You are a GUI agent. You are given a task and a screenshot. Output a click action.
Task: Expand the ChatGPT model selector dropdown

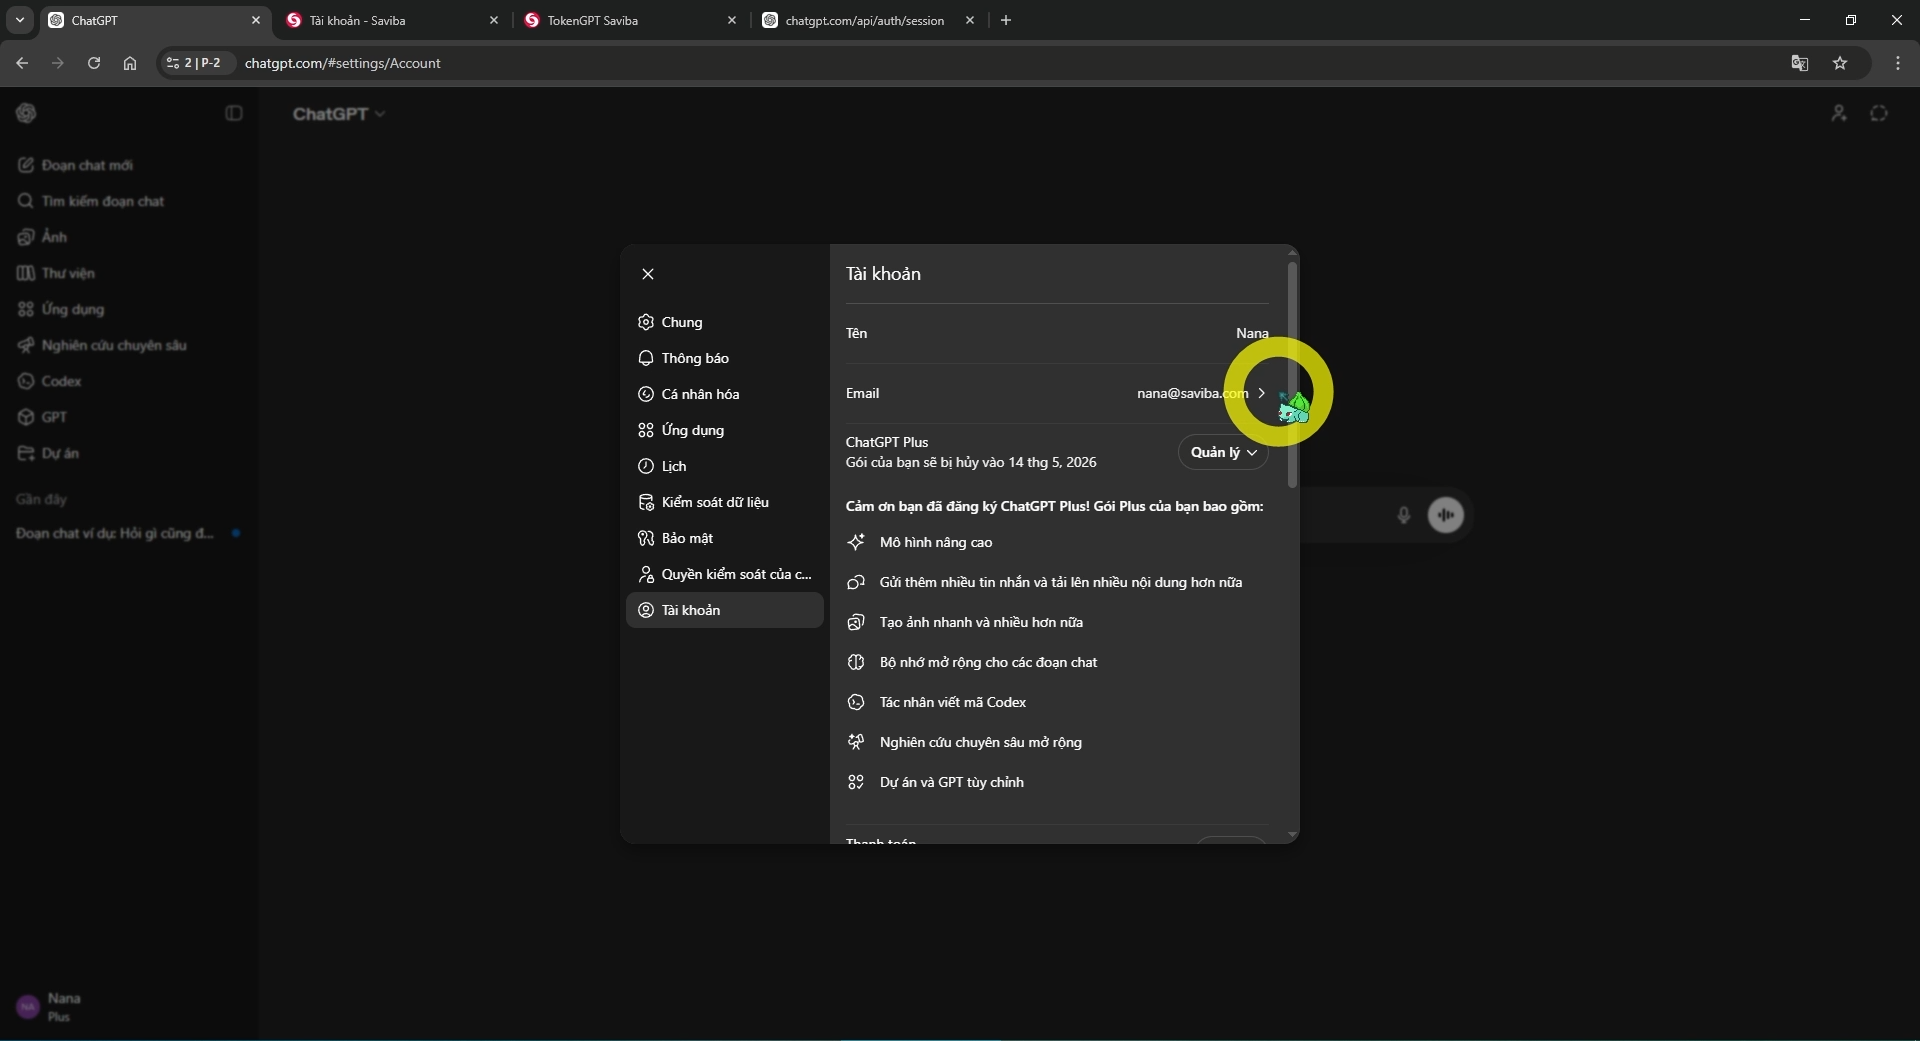339,114
